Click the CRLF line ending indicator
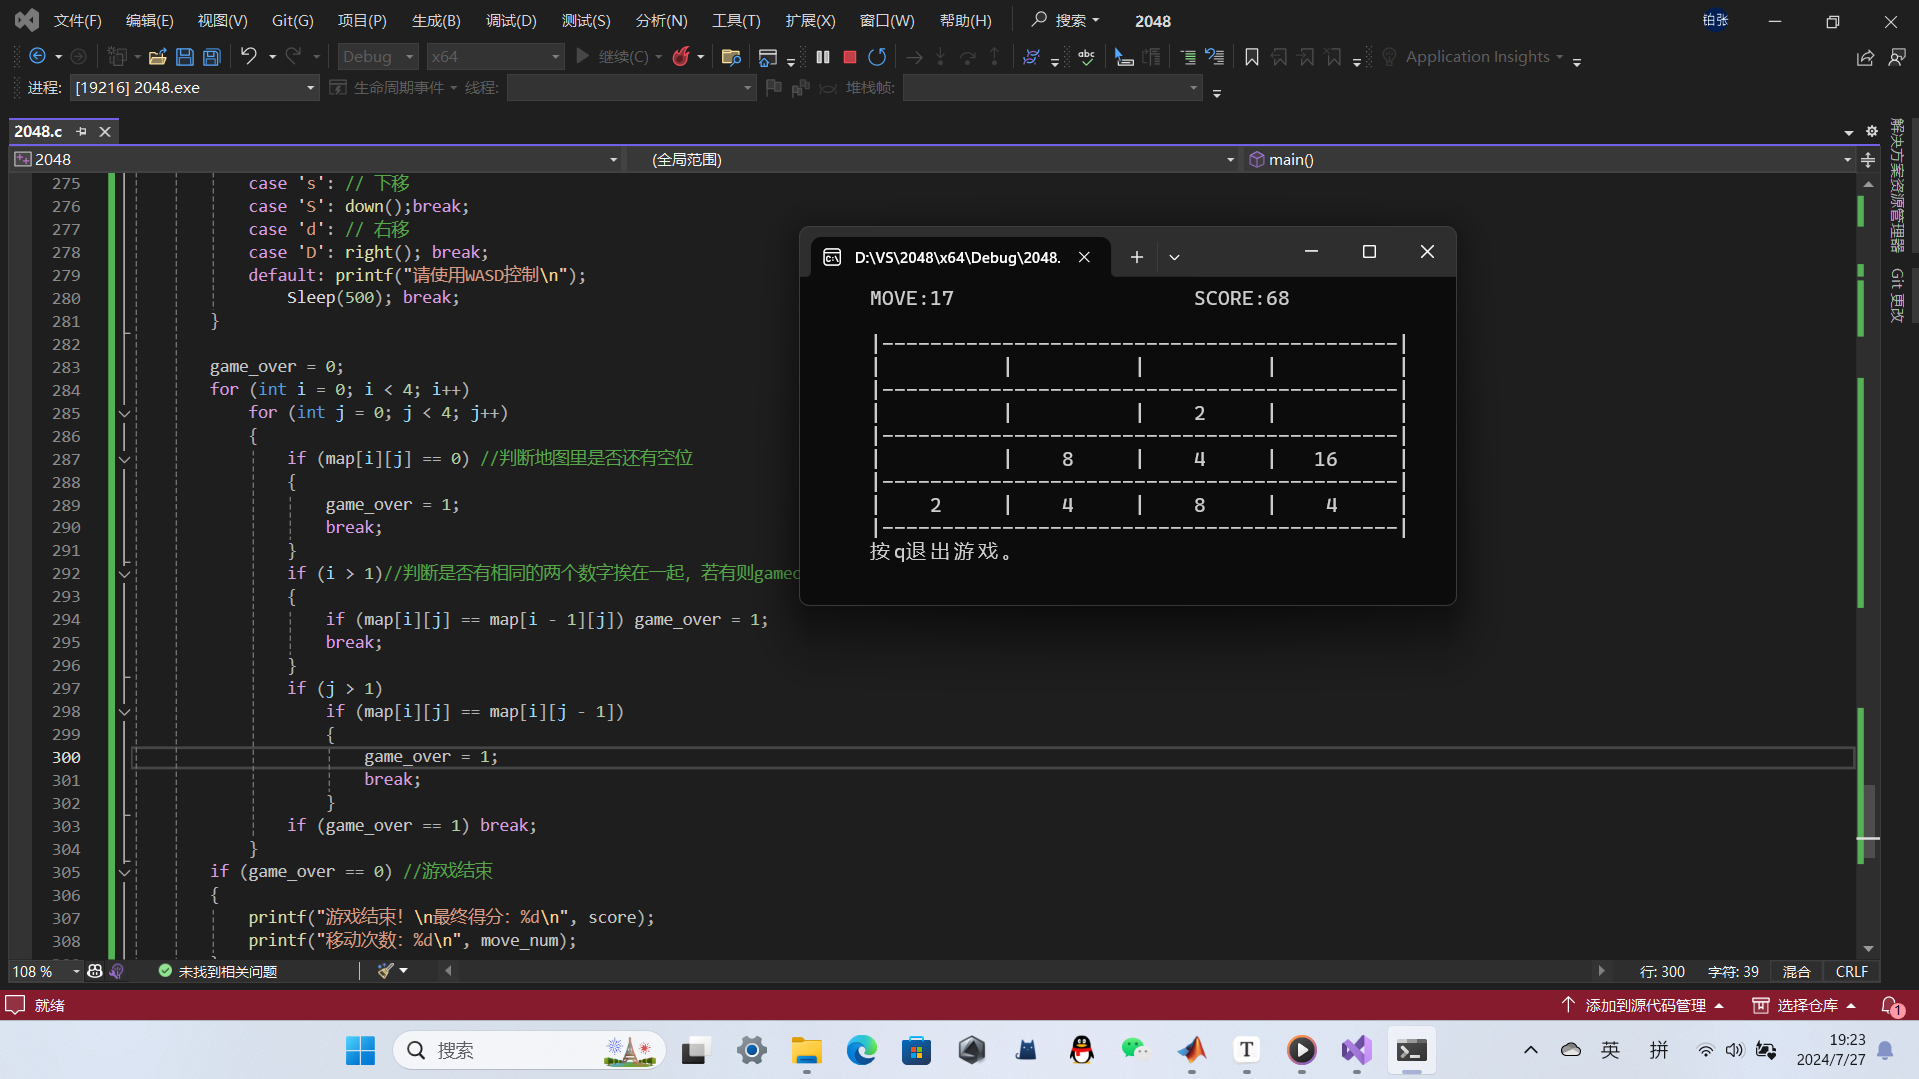The width and height of the screenshot is (1919, 1079). click(1851, 971)
